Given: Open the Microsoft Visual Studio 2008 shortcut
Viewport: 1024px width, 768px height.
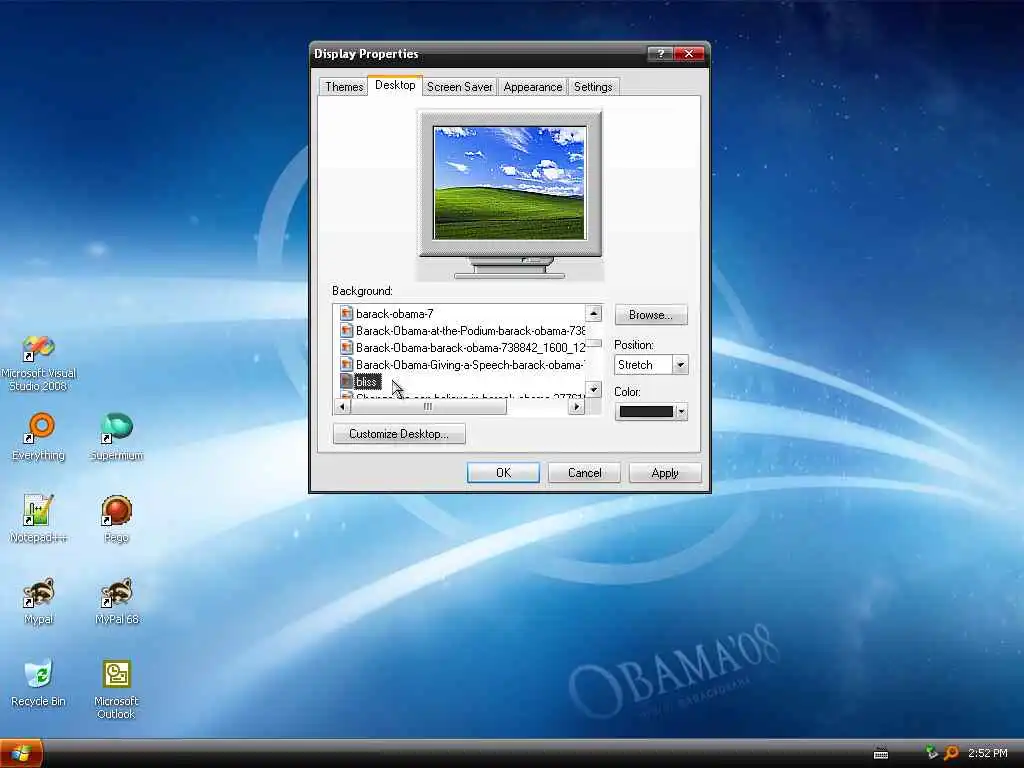Looking at the screenshot, I should 39,362.
